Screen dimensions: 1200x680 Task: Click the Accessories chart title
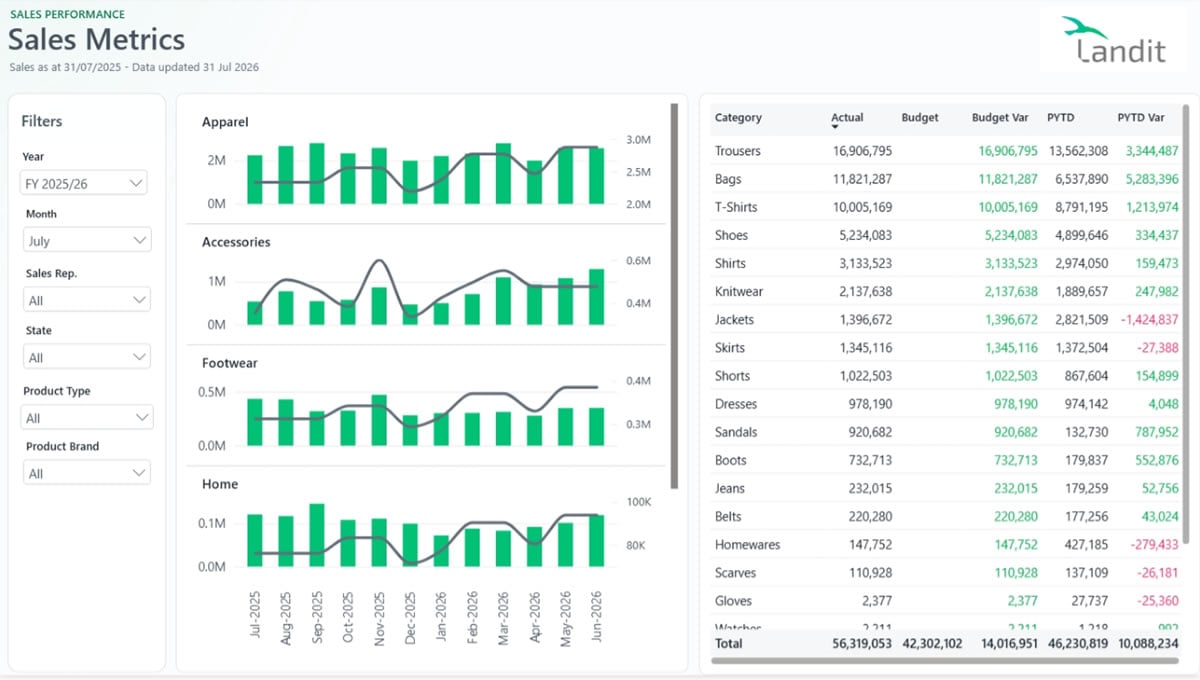point(236,242)
